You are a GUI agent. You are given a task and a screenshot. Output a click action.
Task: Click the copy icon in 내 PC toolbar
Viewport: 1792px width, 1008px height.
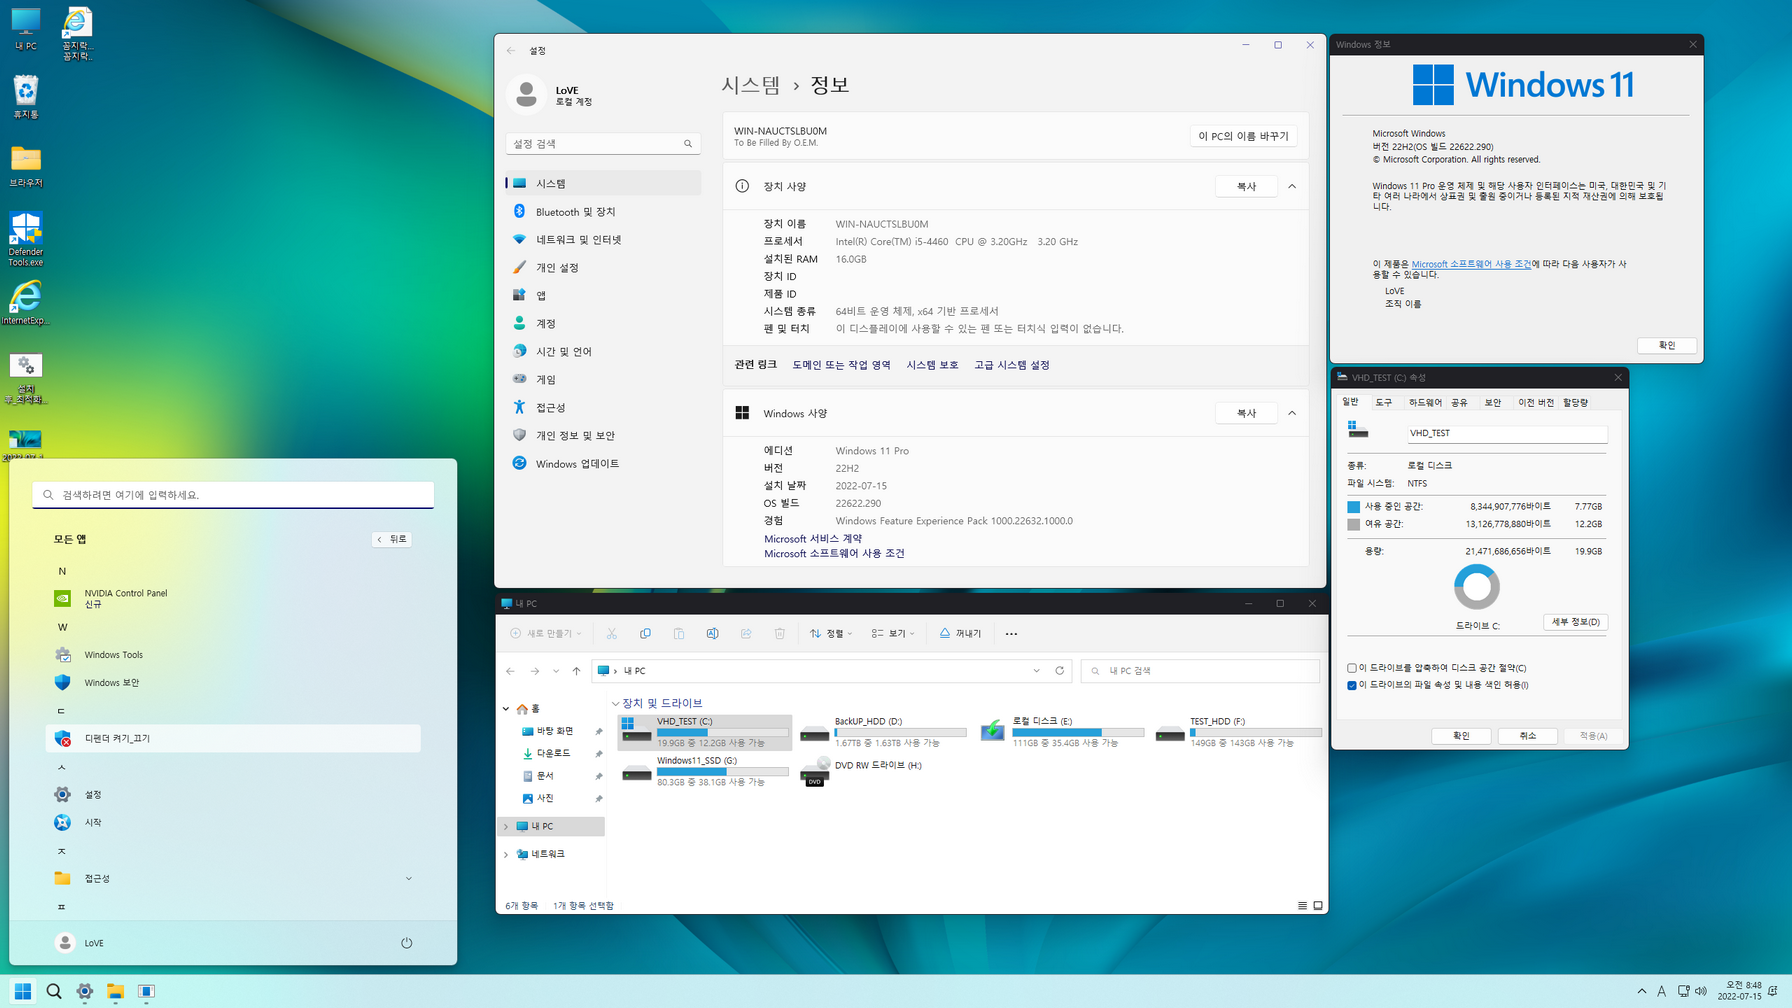[x=645, y=633]
